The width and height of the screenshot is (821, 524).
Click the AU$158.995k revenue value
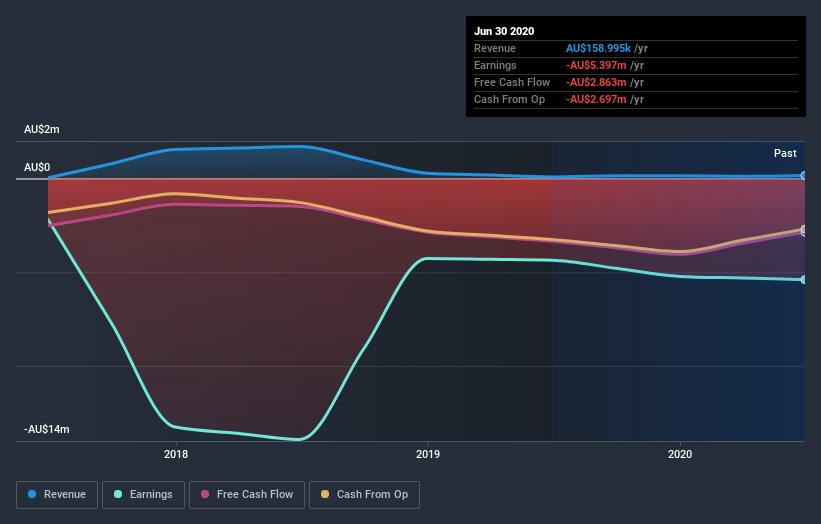click(598, 48)
